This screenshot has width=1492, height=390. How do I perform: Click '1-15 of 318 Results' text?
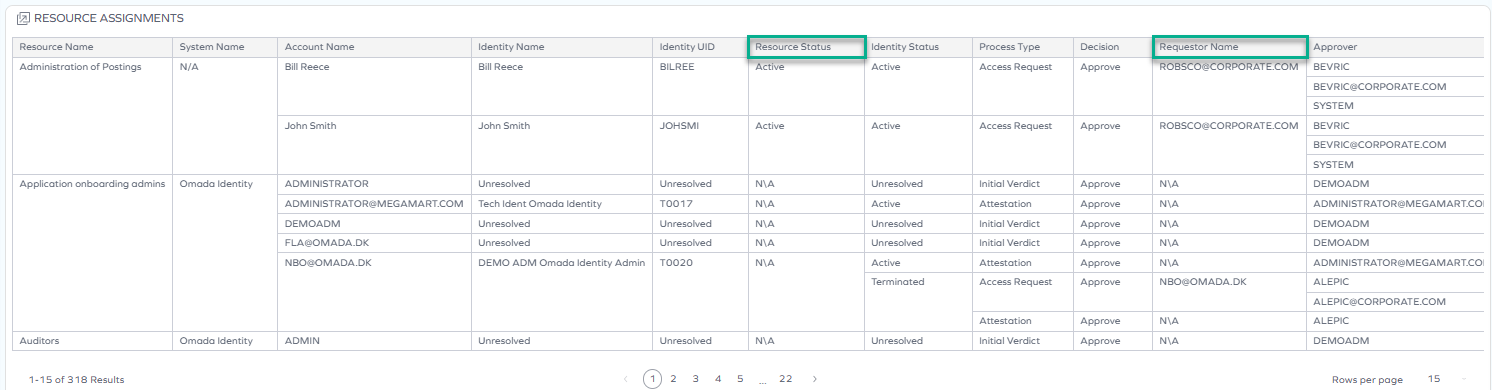click(77, 380)
